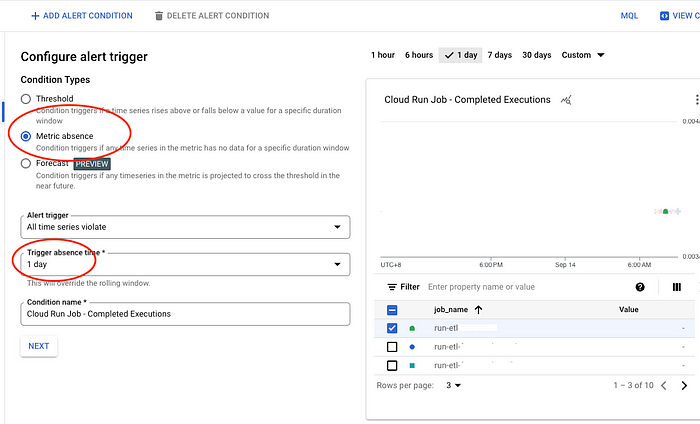Click the blue circle series marker
Screen dimensions: 700x424
point(412,347)
